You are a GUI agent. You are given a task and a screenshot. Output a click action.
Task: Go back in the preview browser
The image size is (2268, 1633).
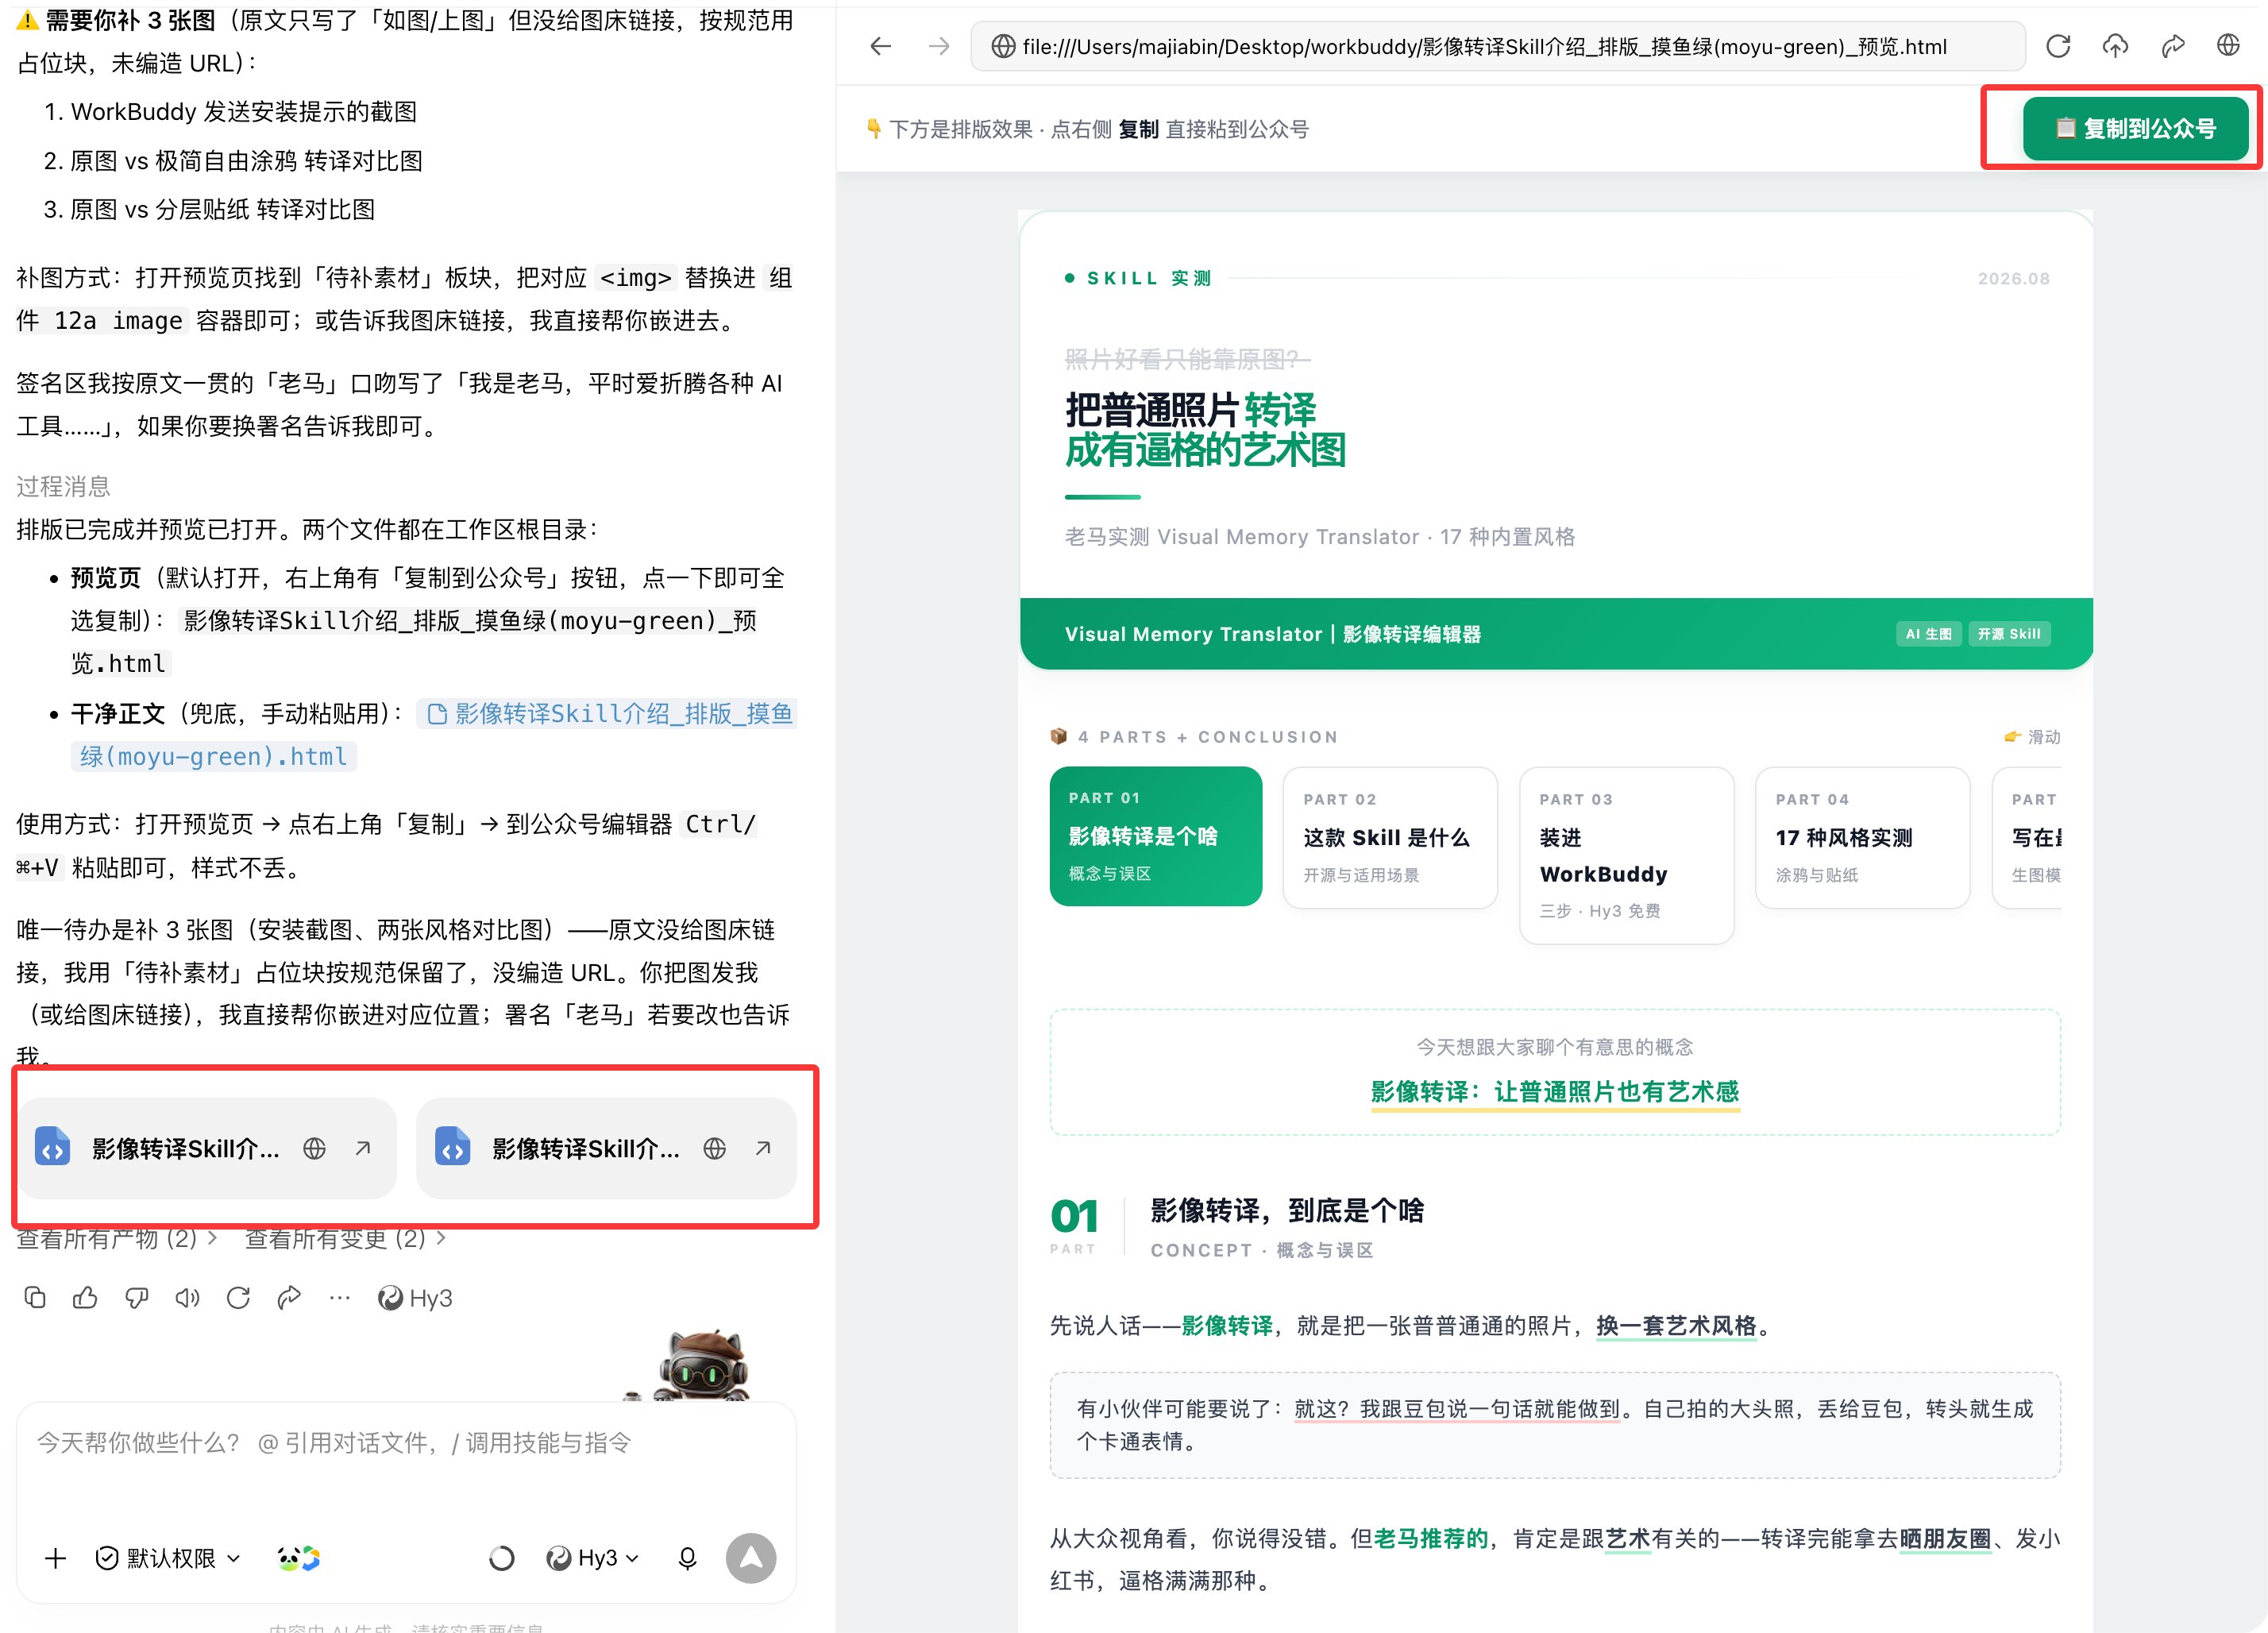coord(880,46)
